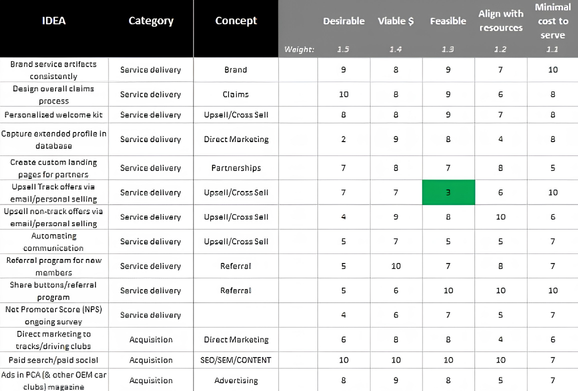The height and width of the screenshot is (391, 578).
Task: Select Viable score 6 in NPS survey row
Action: (396, 315)
